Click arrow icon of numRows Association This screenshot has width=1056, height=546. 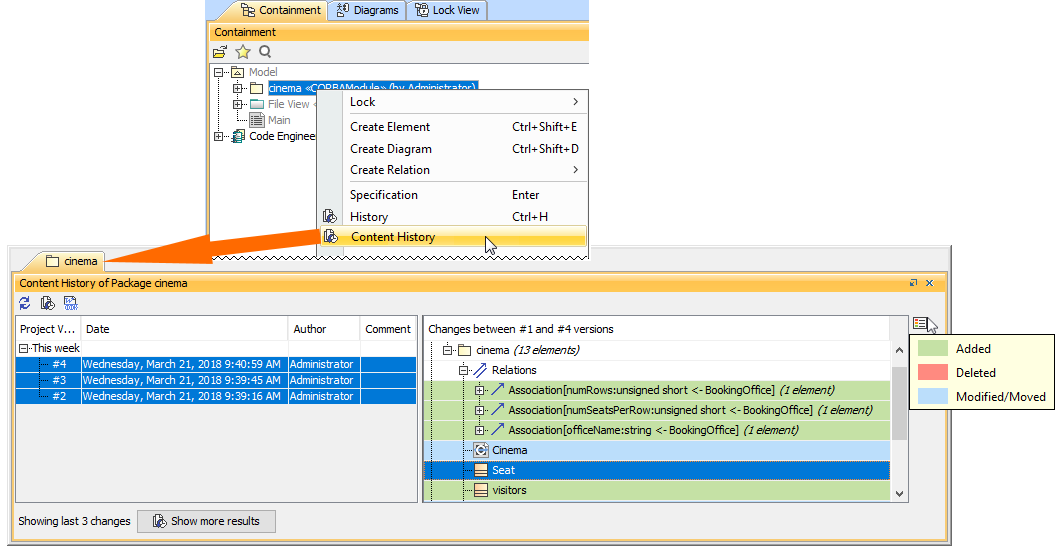(x=498, y=390)
